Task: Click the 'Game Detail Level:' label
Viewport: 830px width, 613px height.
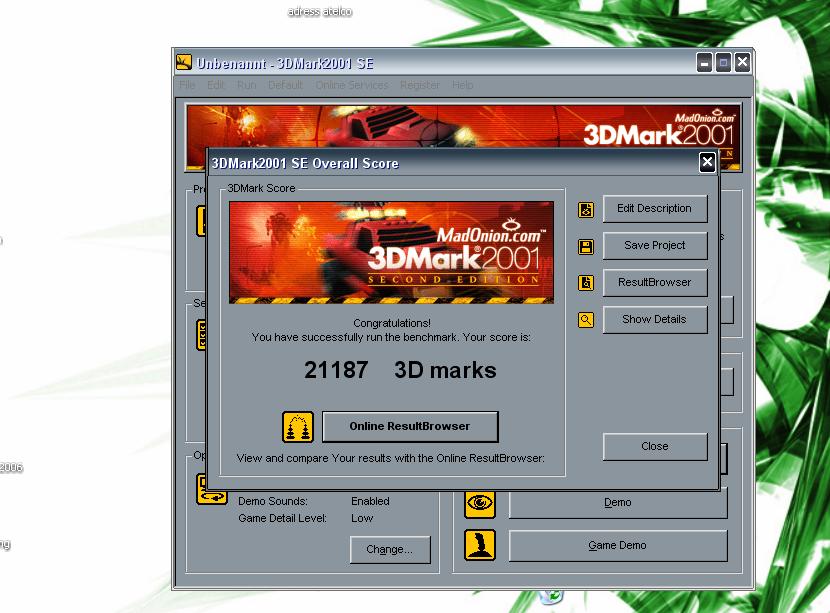Action: 282,518
